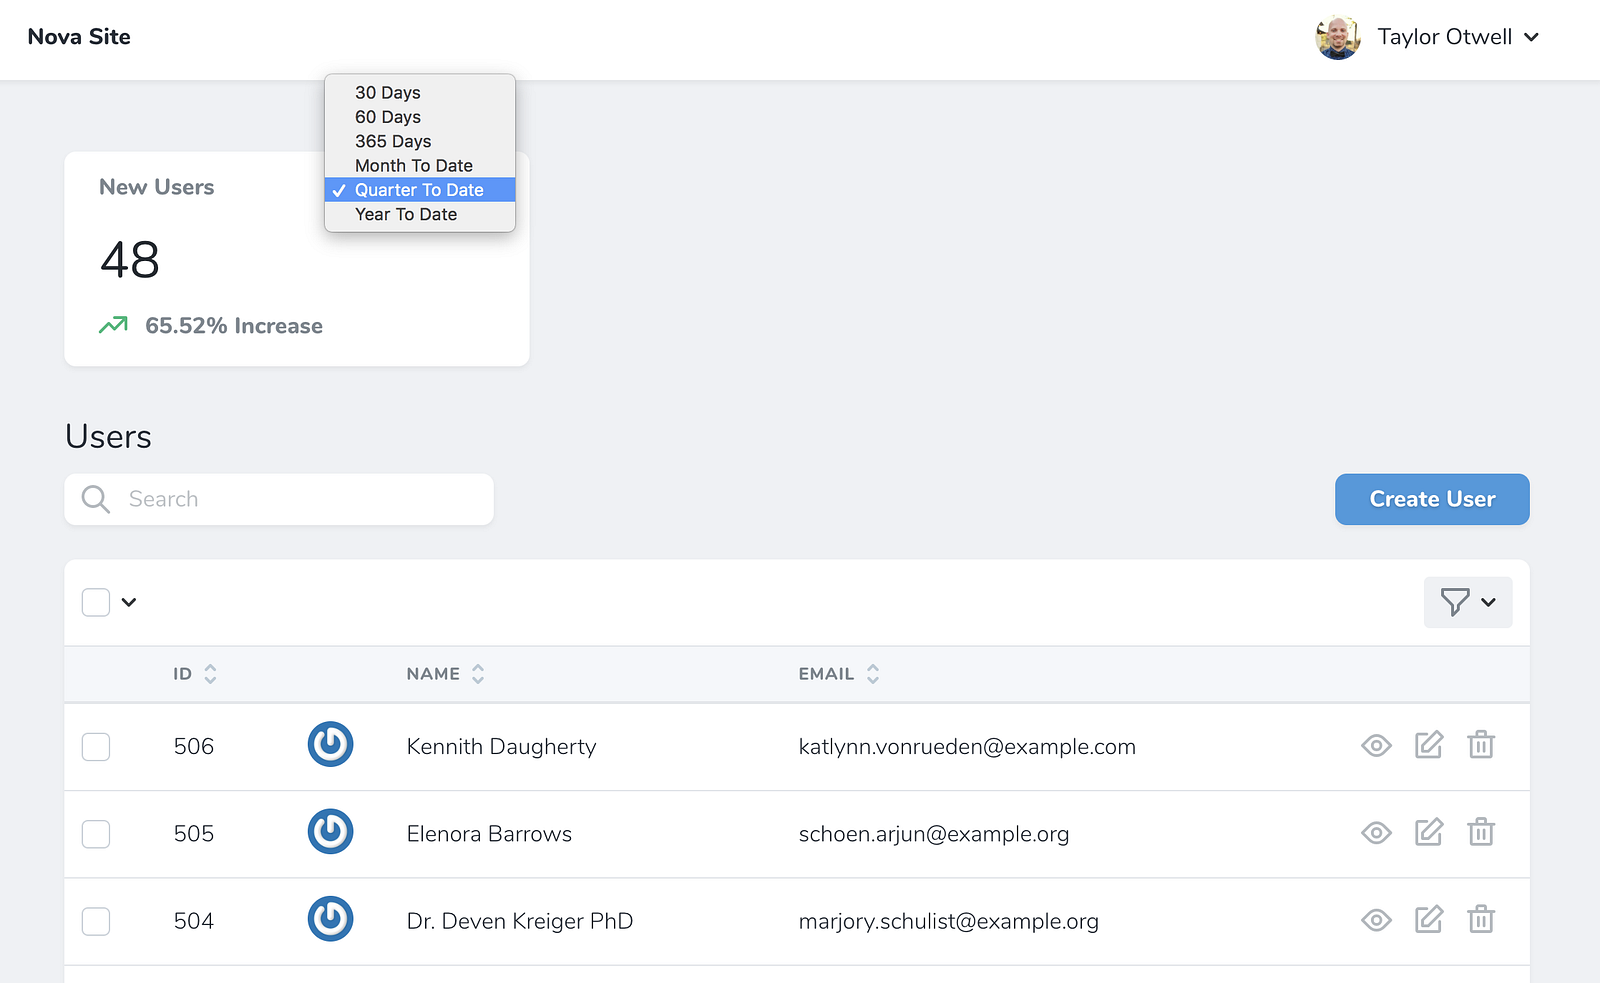
Task: Sort table by ID column
Action: 194,674
